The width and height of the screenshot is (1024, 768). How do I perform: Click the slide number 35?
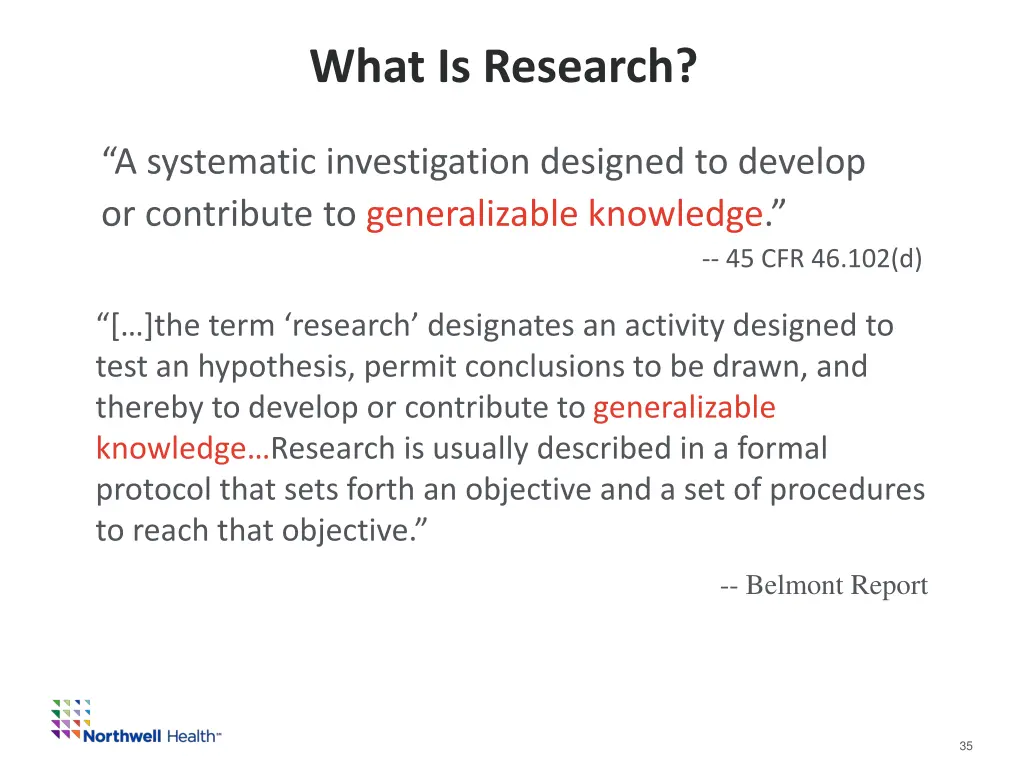click(966, 745)
